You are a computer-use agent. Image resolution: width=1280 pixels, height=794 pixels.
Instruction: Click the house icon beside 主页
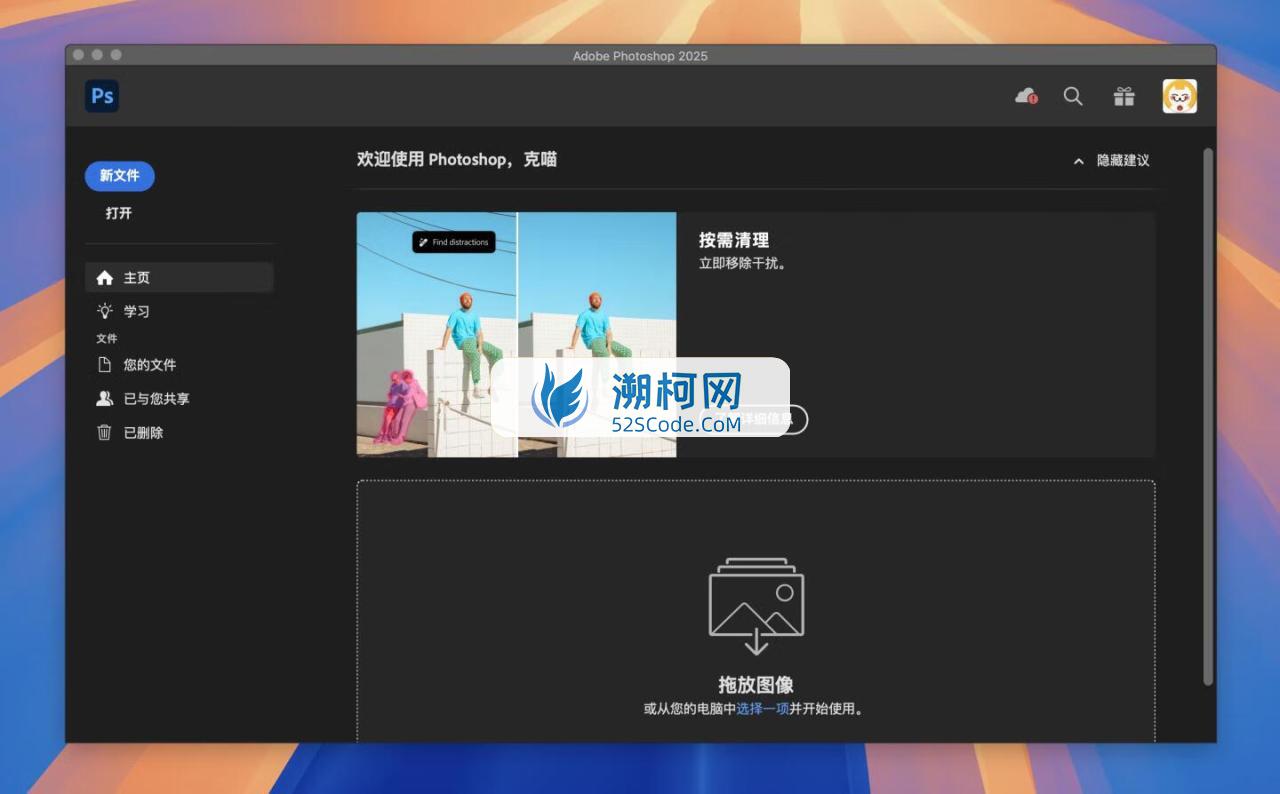pos(104,277)
